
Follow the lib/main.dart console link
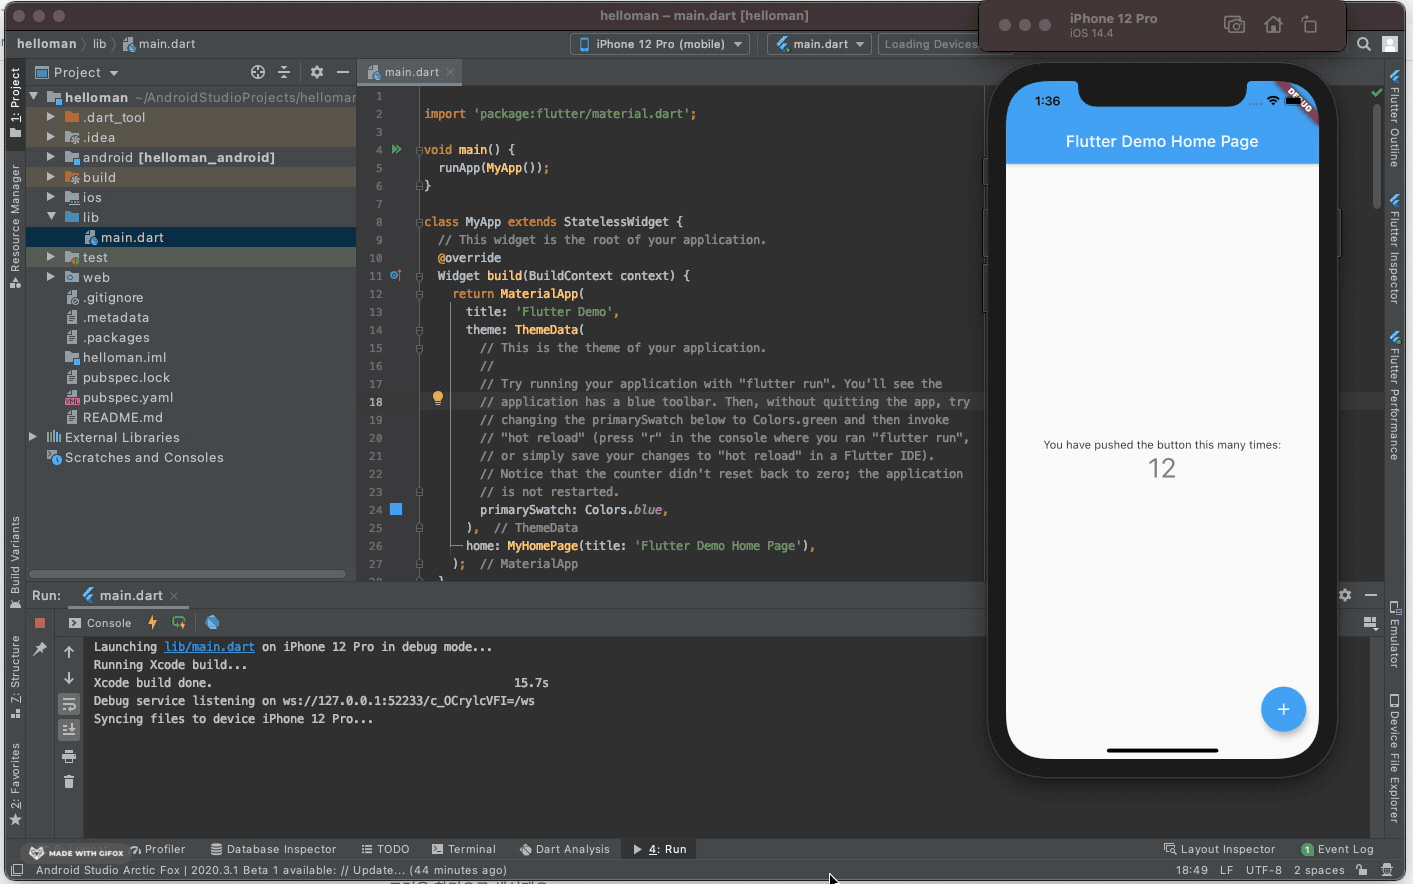[209, 647]
